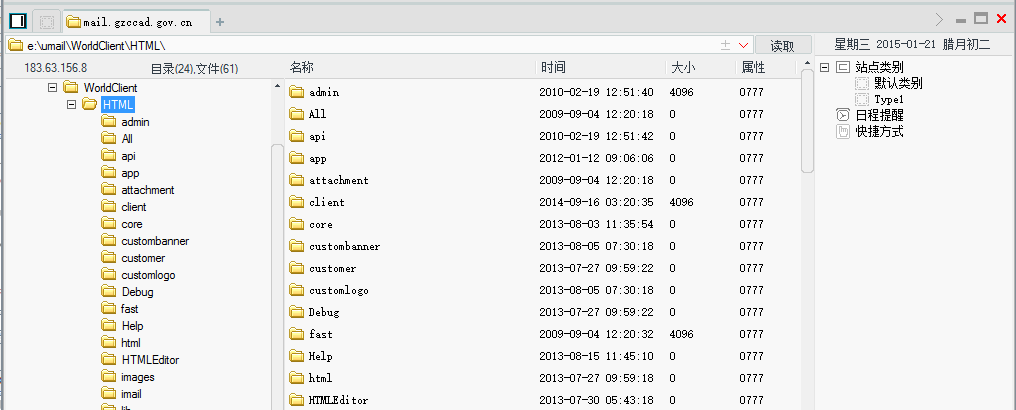Click the sidebar panel toggle icon

(18, 21)
